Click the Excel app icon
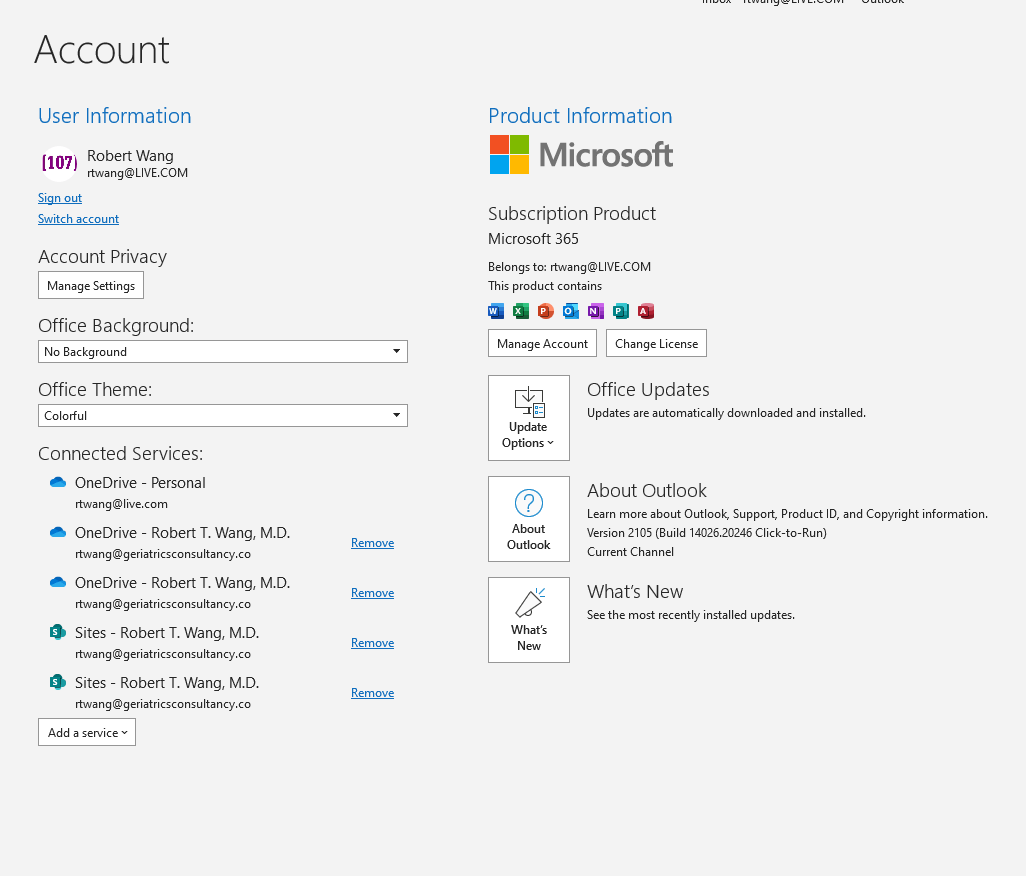 click(521, 311)
